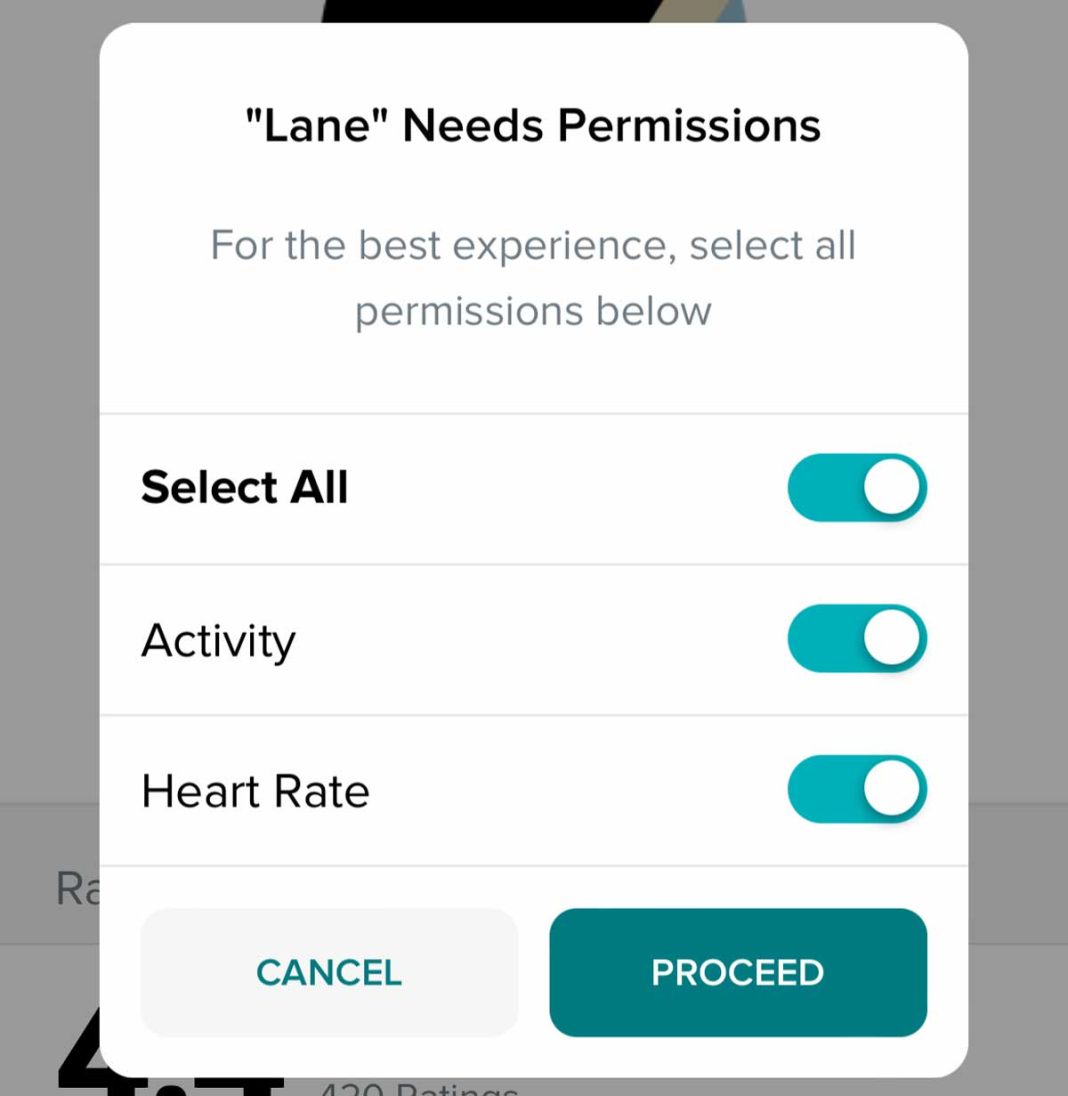Click the white dialog card area
This screenshot has width=1068, height=1096.
(533, 370)
